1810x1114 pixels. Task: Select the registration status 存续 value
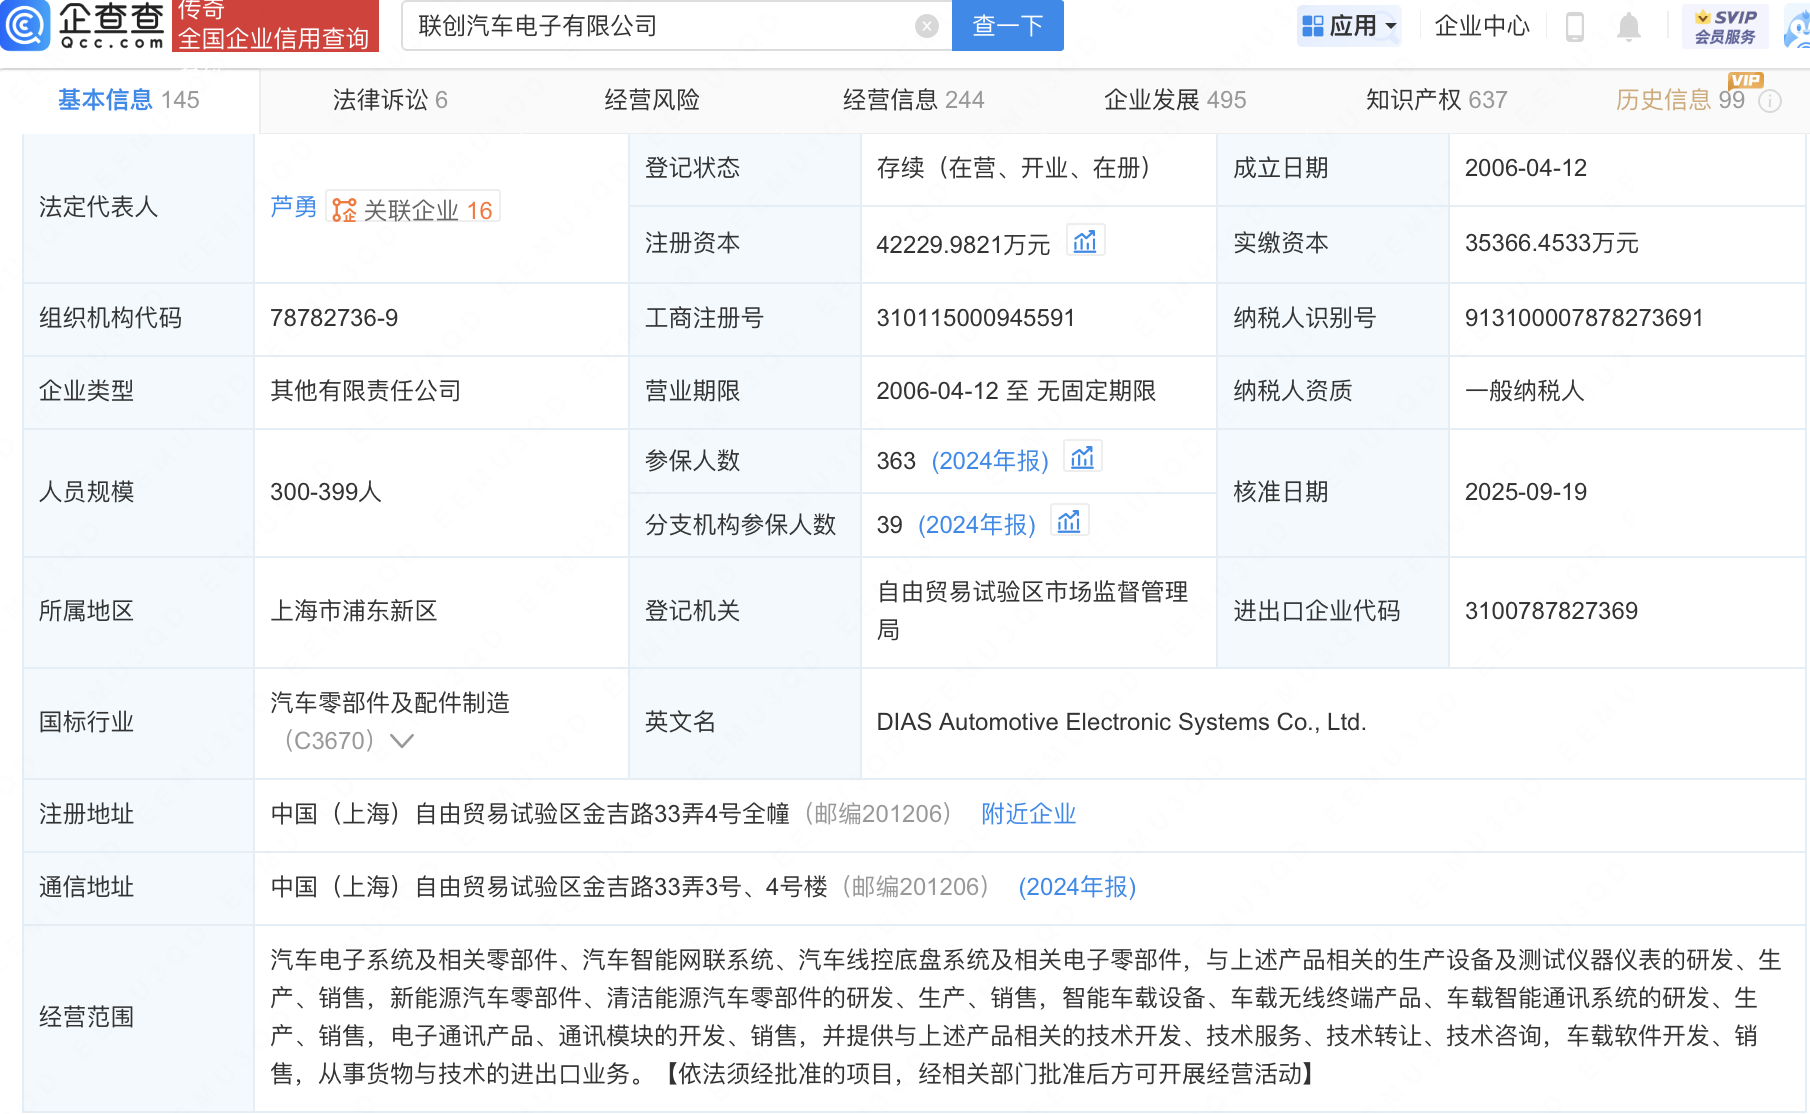(1016, 168)
